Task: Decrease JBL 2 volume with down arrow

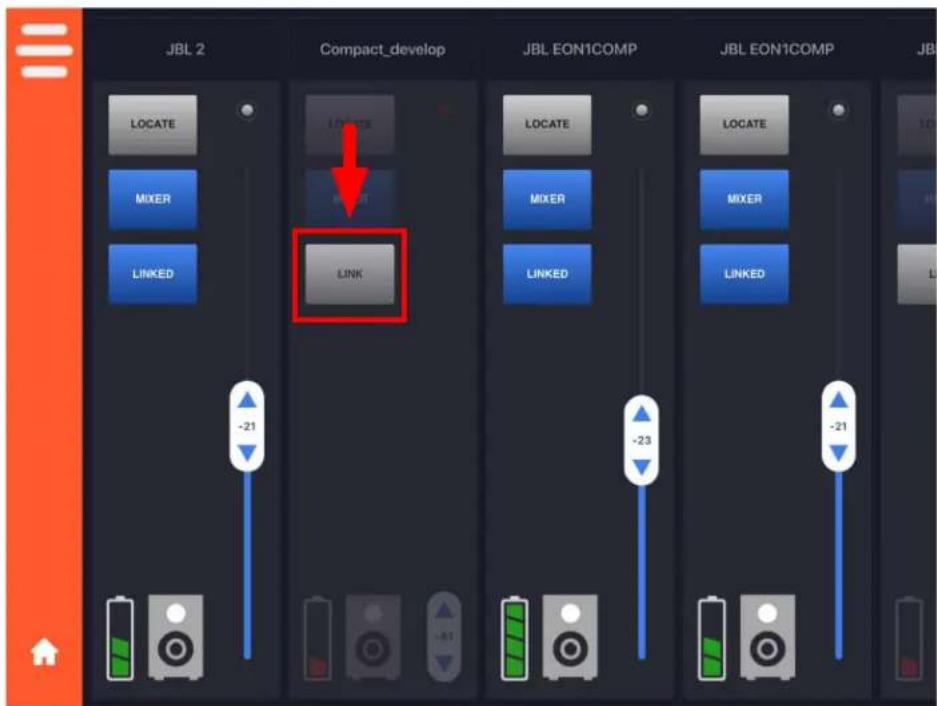Action: (x=247, y=453)
